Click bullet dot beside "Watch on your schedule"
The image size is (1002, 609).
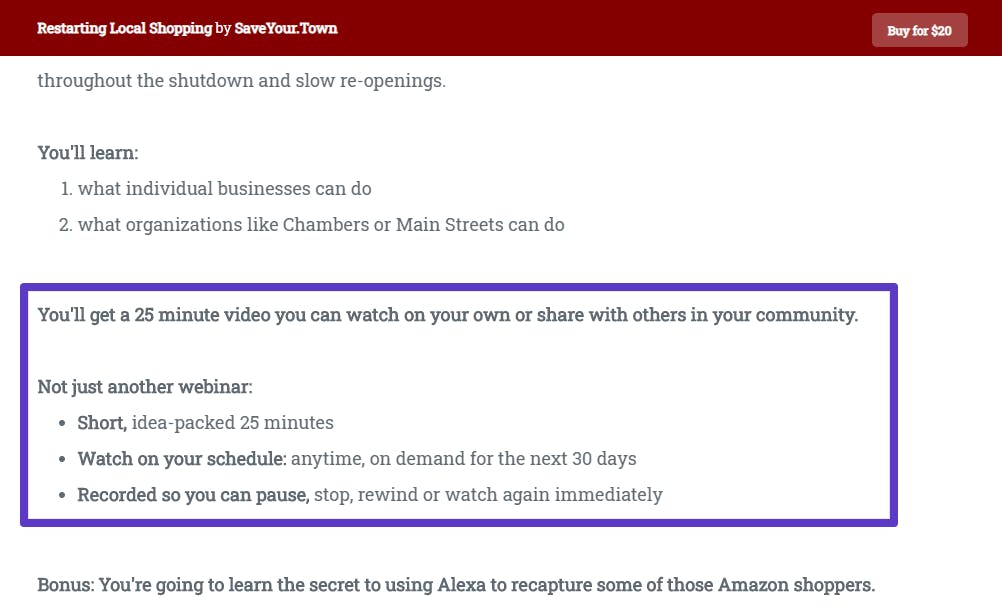click(62, 459)
